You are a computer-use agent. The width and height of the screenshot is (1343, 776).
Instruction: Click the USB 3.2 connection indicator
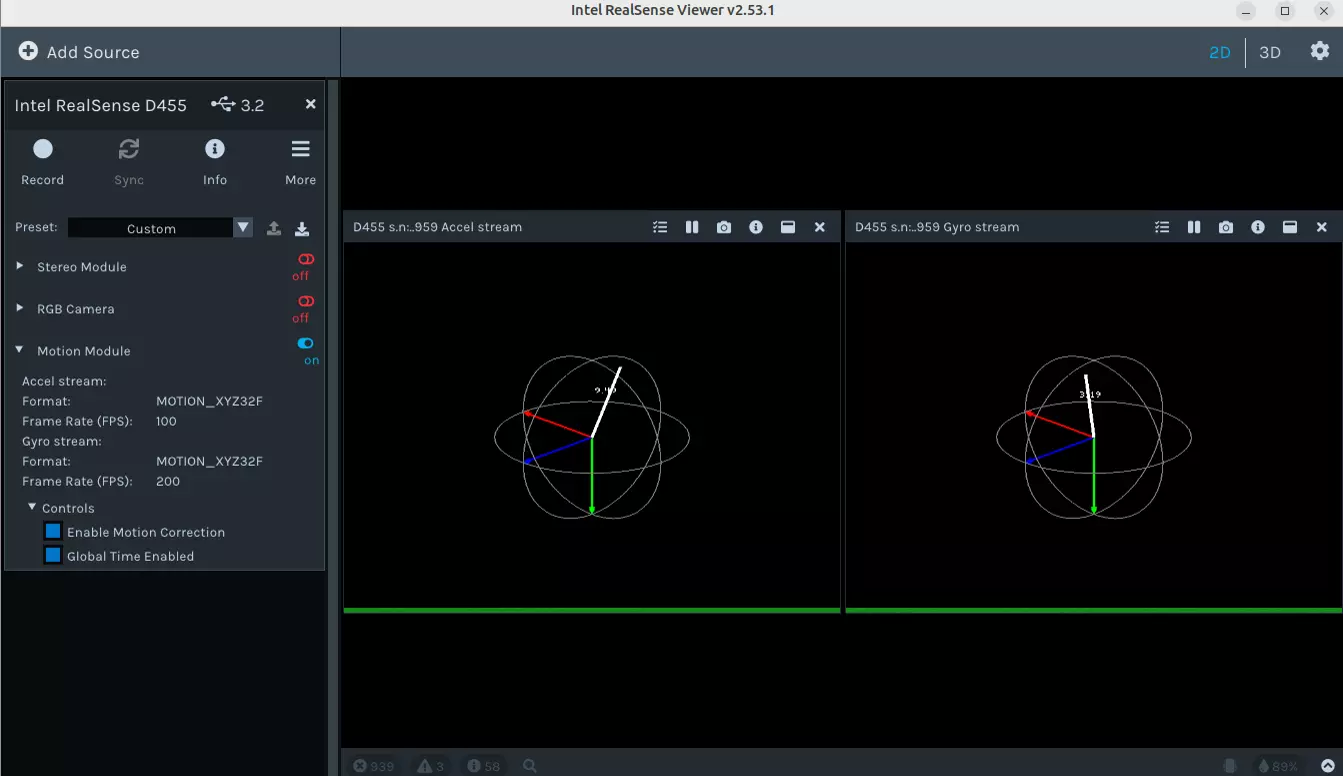point(238,105)
